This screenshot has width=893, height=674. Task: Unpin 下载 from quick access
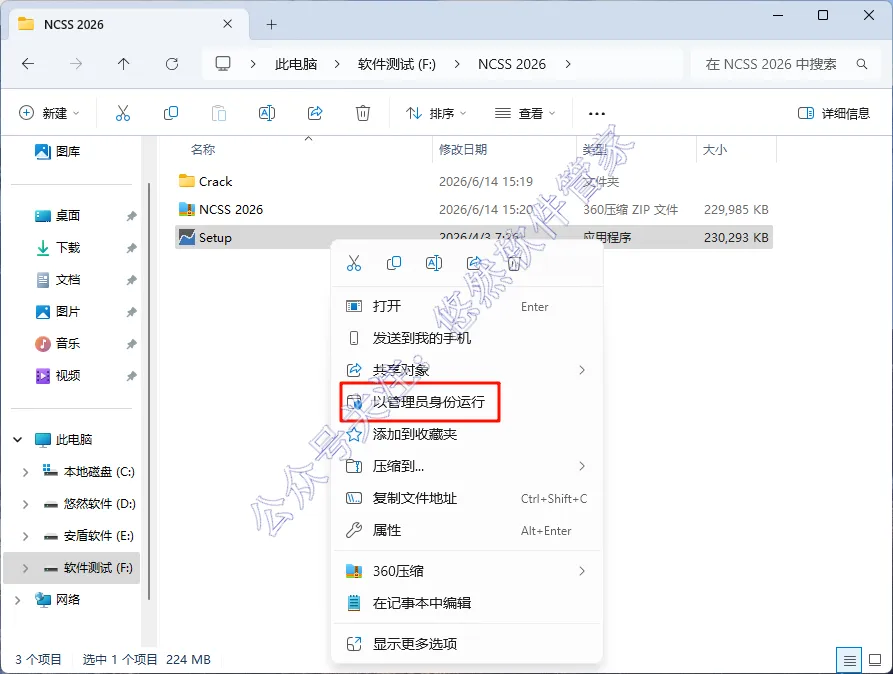(132, 248)
